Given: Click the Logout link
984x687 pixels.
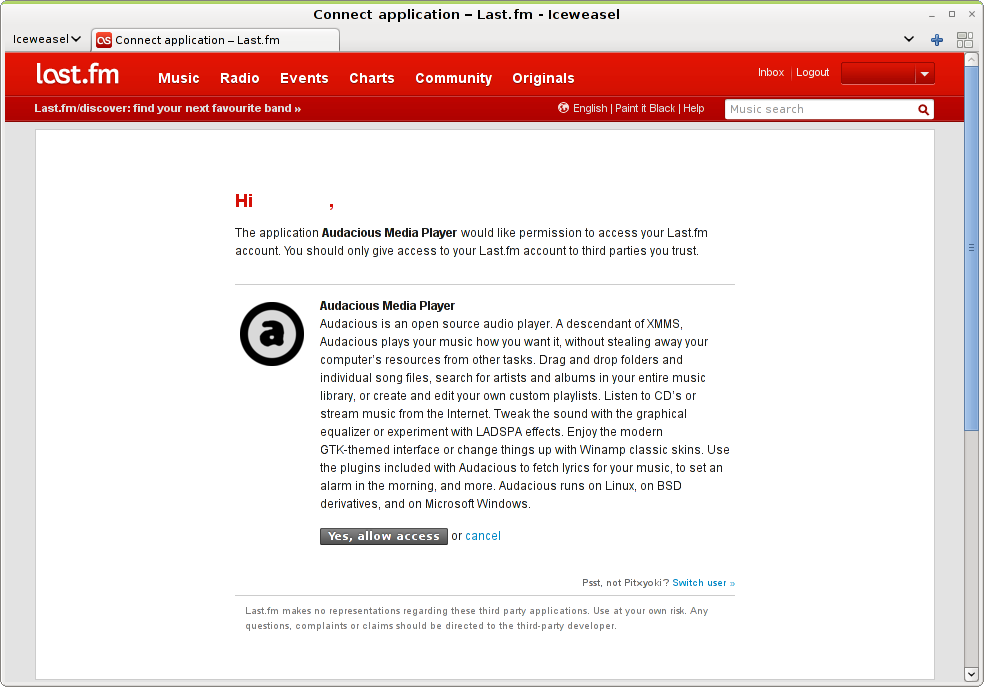Looking at the screenshot, I should pyautogui.click(x=813, y=72).
